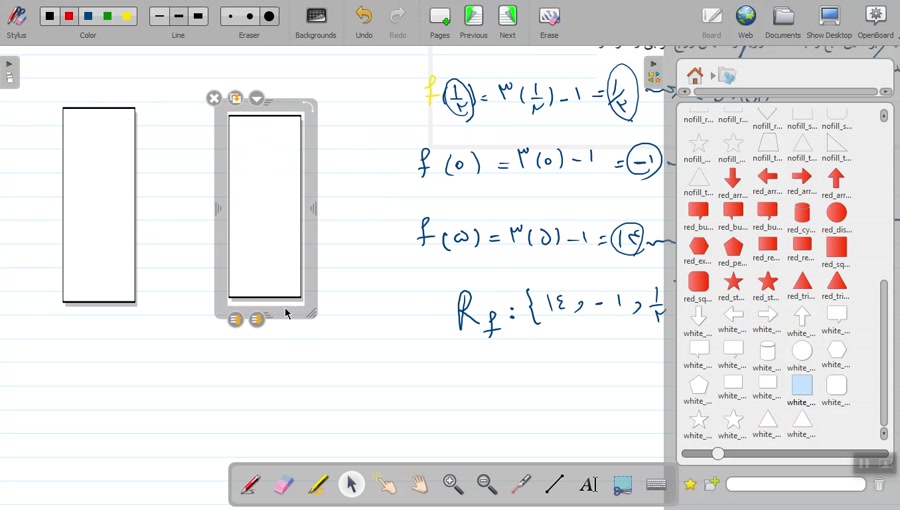900x510 pixels.
Task: Click the Zoom Out magnifier
Action: click(487, 484)
